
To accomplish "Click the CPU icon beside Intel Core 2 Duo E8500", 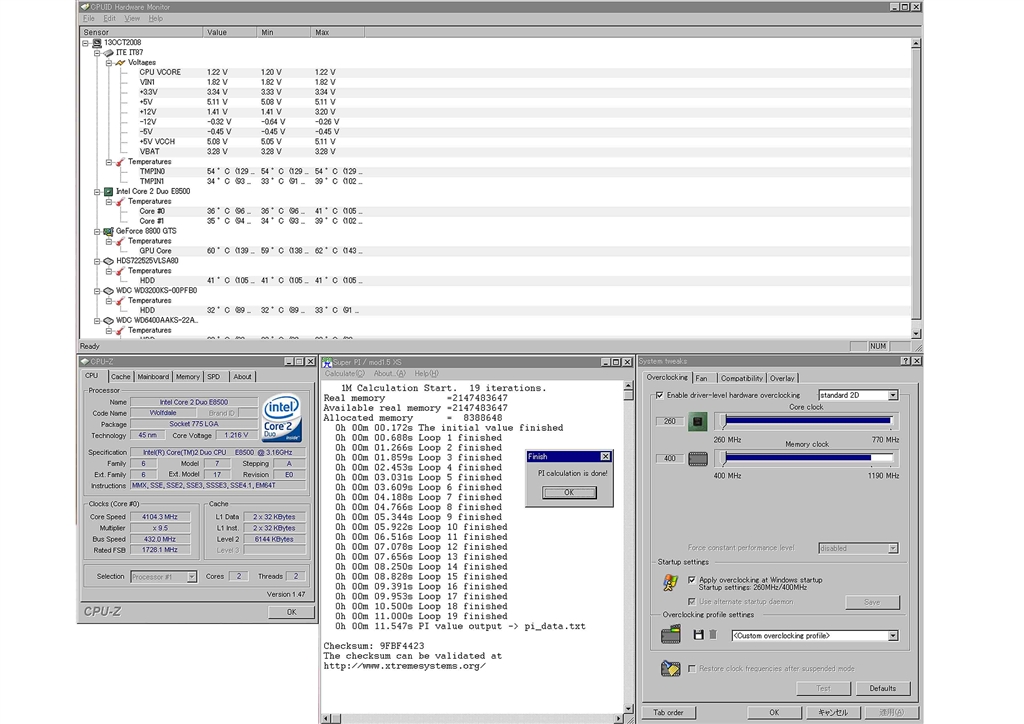I will click(x=108, y=192).
